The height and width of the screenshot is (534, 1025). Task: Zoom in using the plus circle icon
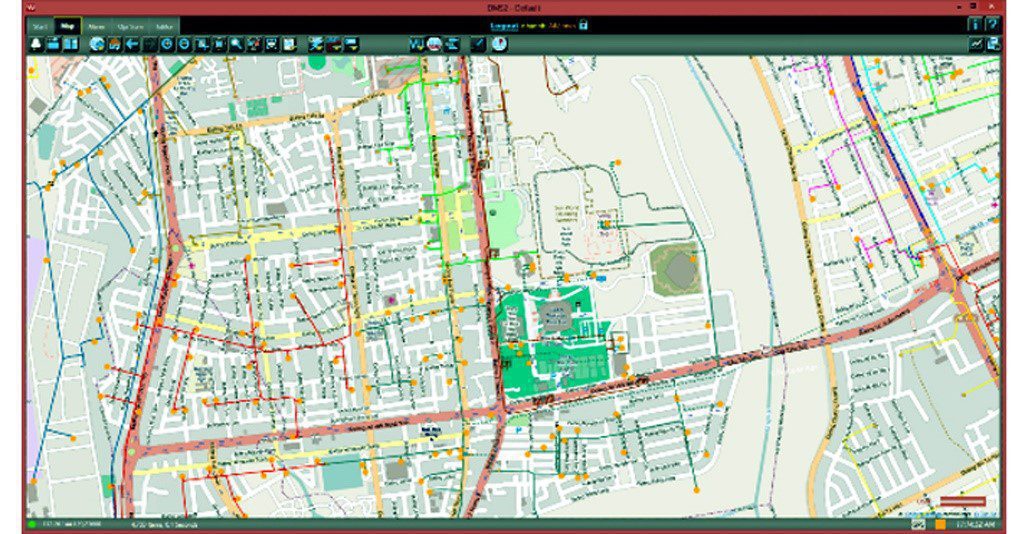167,44
